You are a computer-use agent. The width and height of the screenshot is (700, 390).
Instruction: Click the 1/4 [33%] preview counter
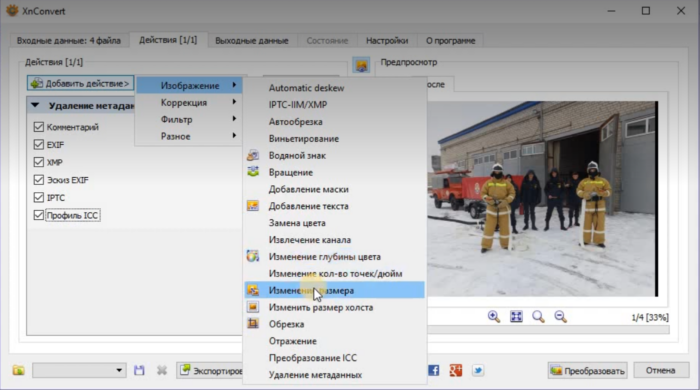(650, 317)
